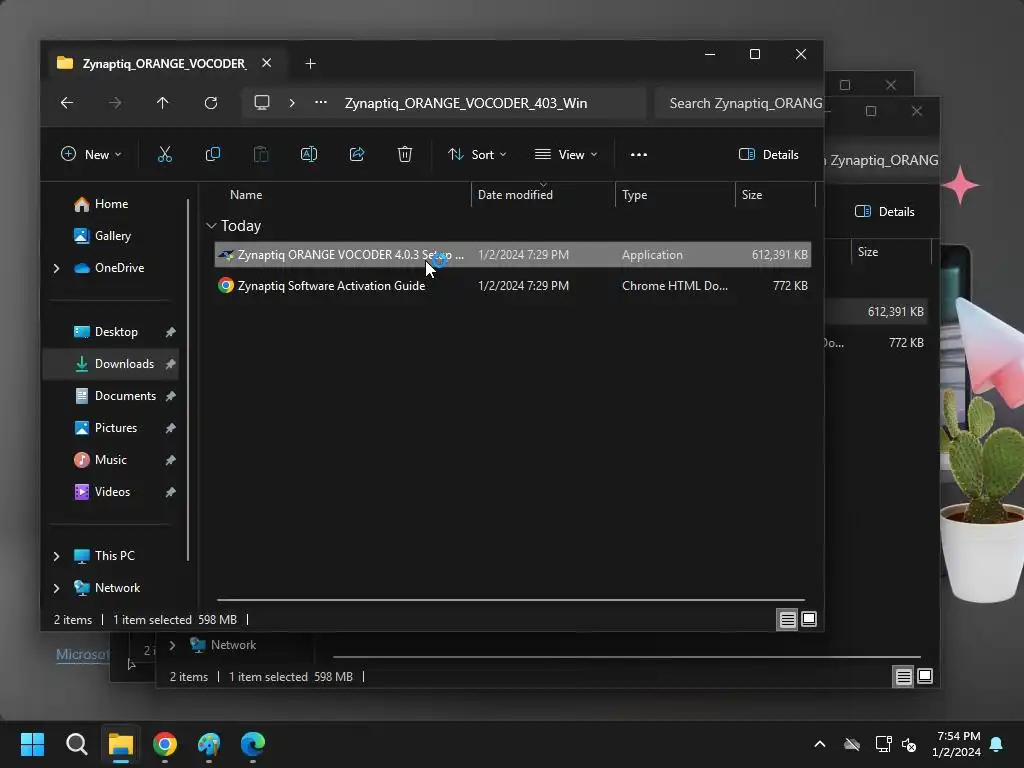Open the New dropdown menu
Viewport: 1024px width, 768px height.
click(91, 155)
